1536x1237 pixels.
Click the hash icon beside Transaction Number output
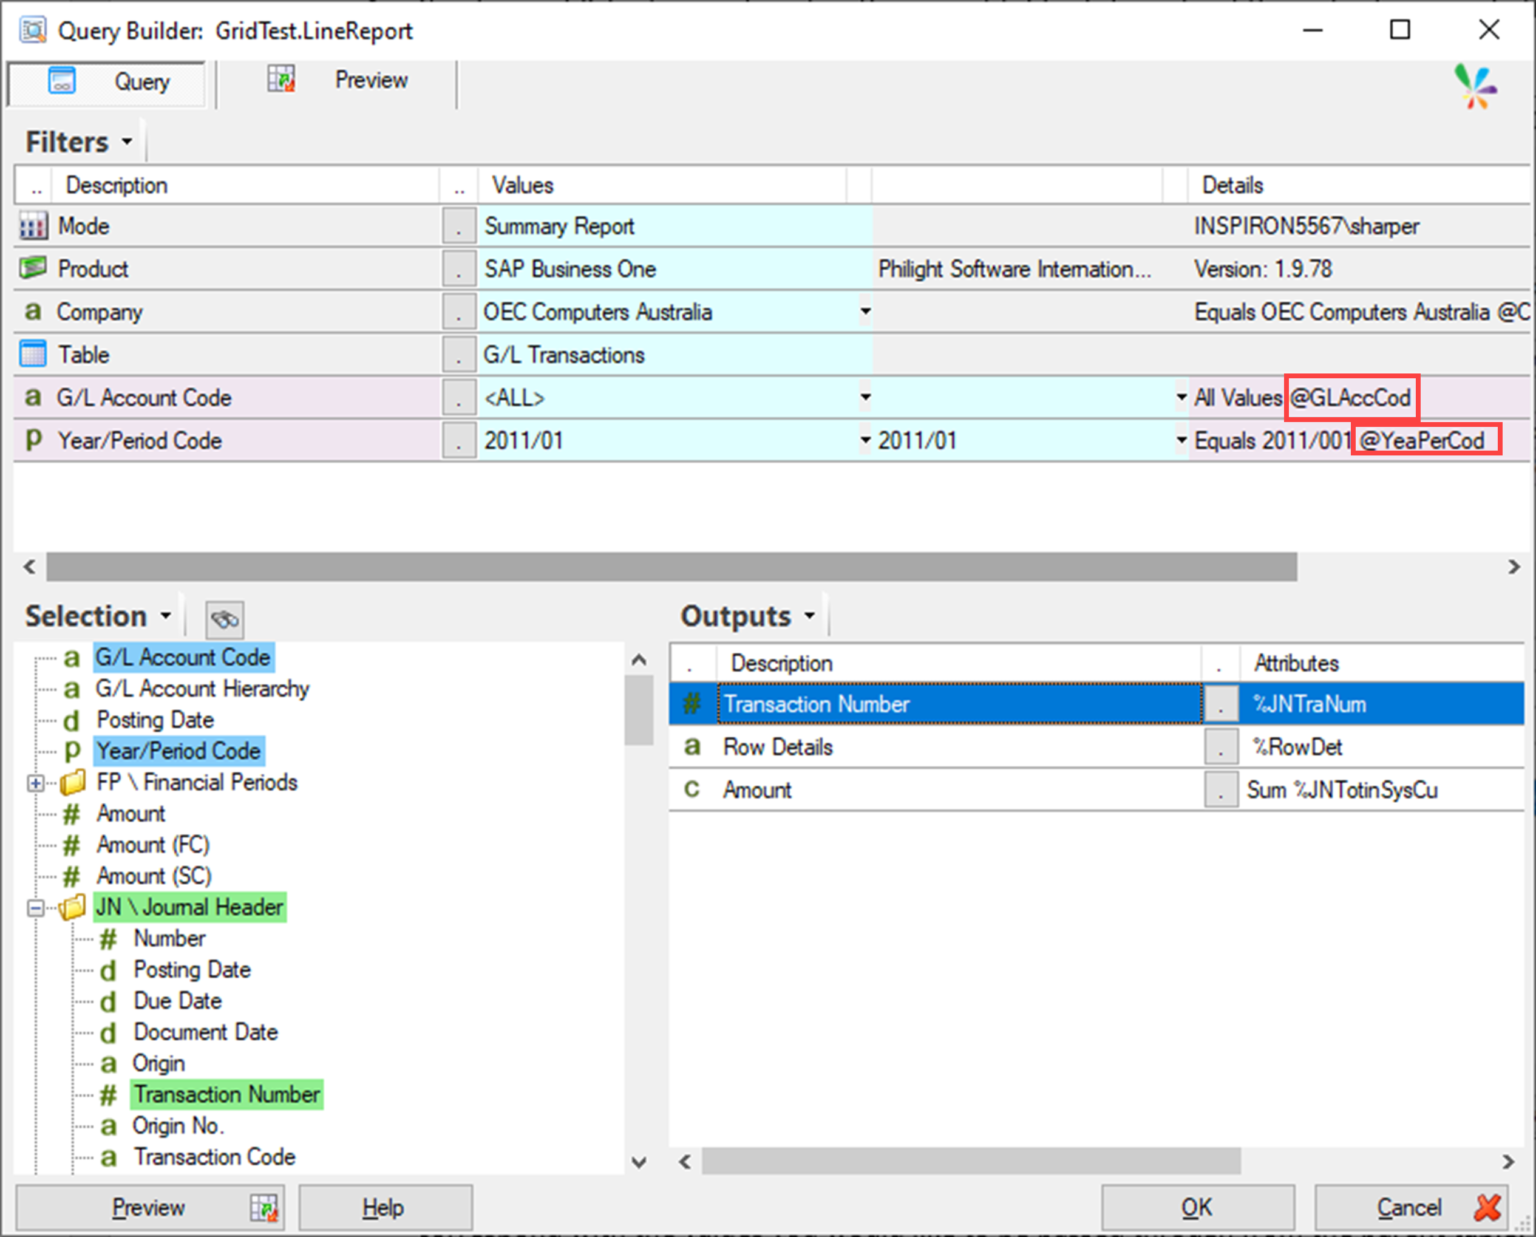pos(692,704)
